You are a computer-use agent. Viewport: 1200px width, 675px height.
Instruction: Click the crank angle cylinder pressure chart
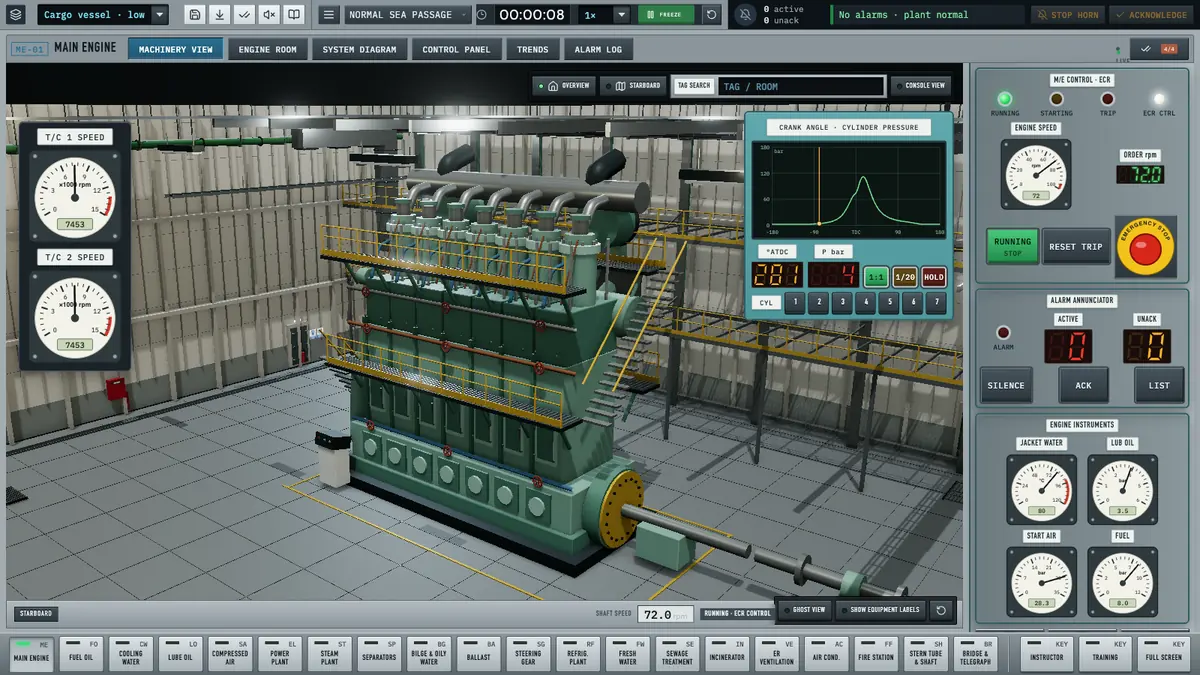848,189
